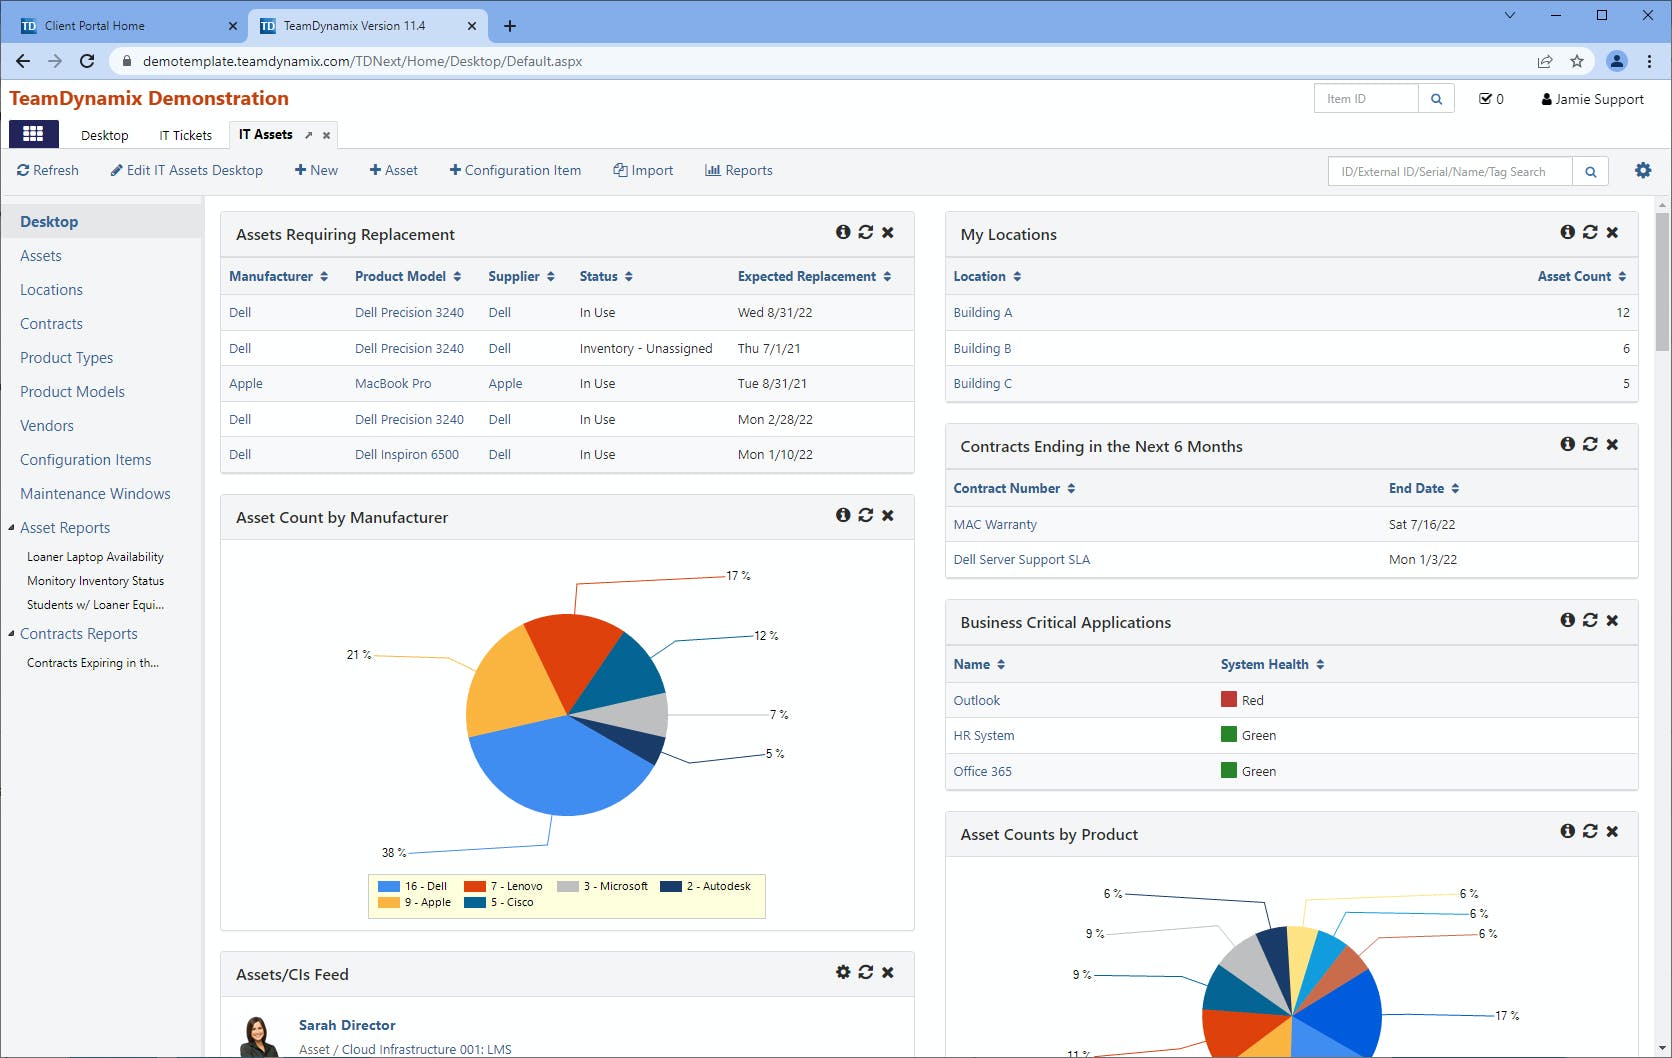Open settings gear on Assets/CIs Feed
The width and height of the screenshot is (1672, 1058).
tap(843, 972)
